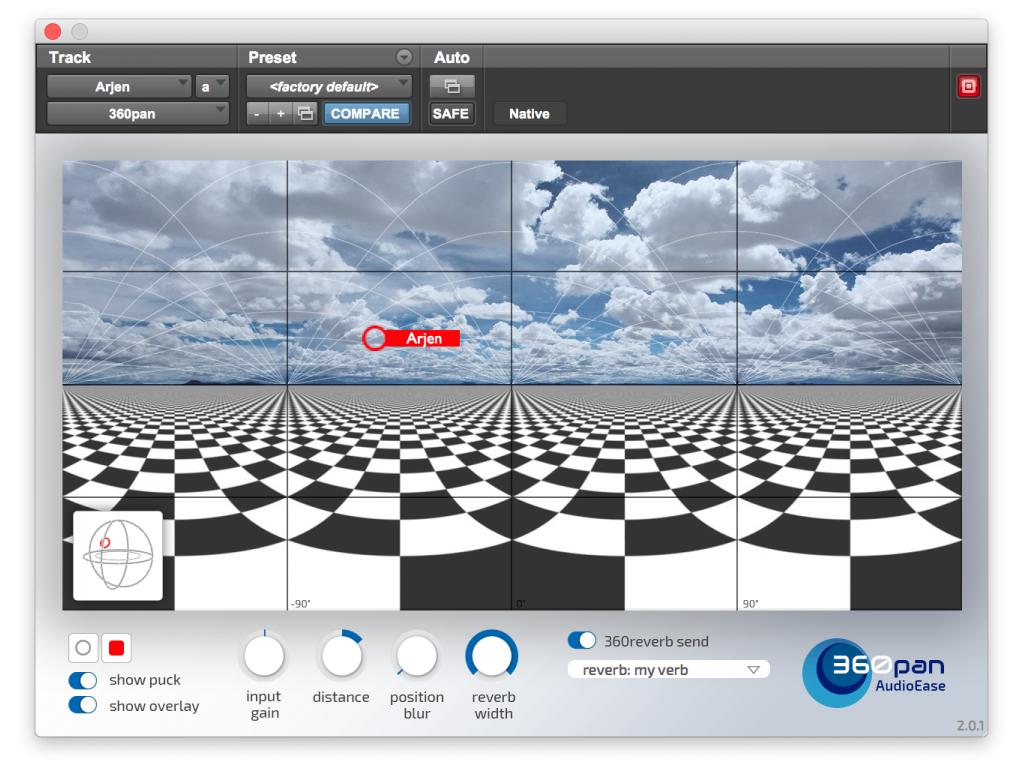
Task: Select the previous preset with minus button
Action: point(257,114)
